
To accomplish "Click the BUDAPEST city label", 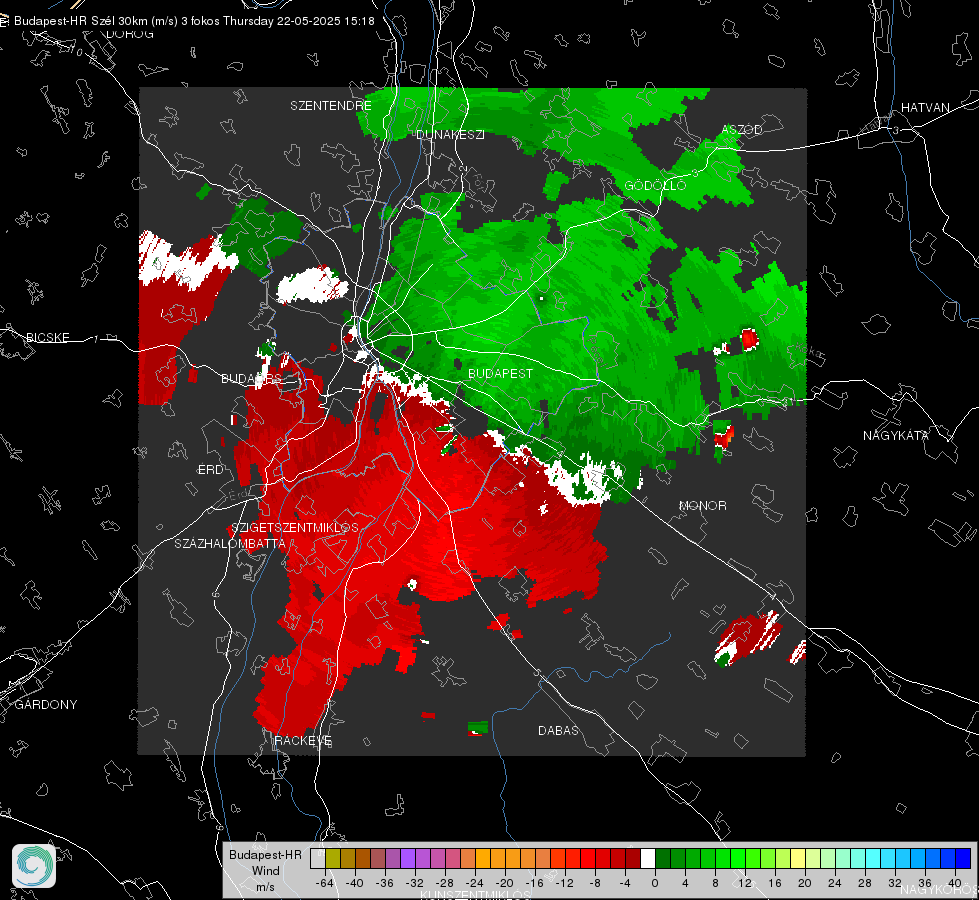I will click(x=501, y=373).
